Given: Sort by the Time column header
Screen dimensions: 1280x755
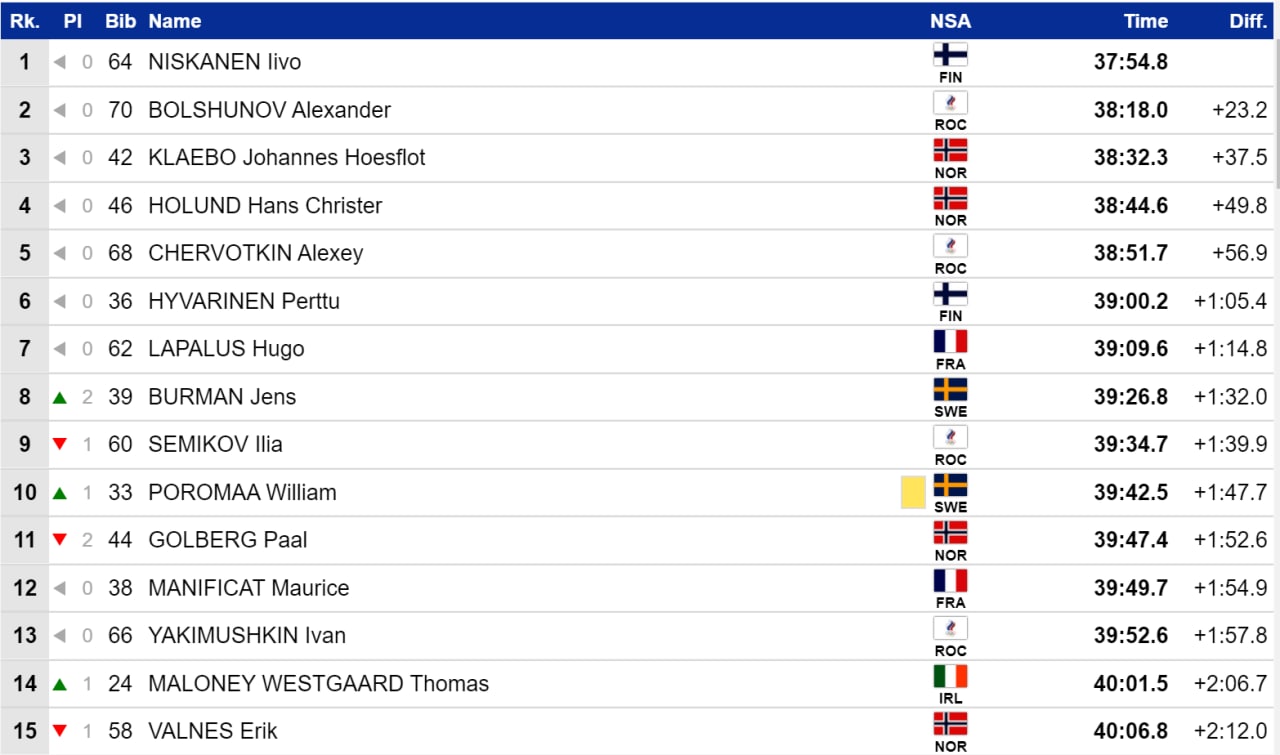Looking at the screenshot, I should pyautogui.click(x=1145, y=21).
